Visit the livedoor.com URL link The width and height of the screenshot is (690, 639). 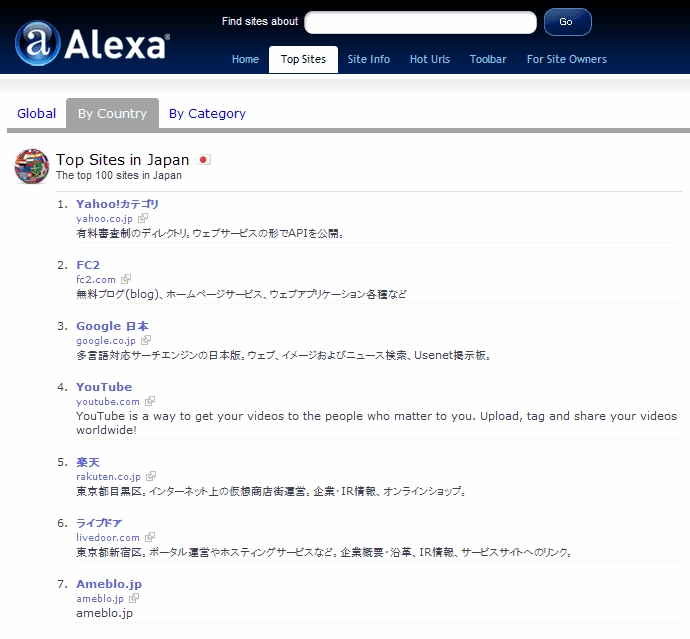tap(108, 537)
